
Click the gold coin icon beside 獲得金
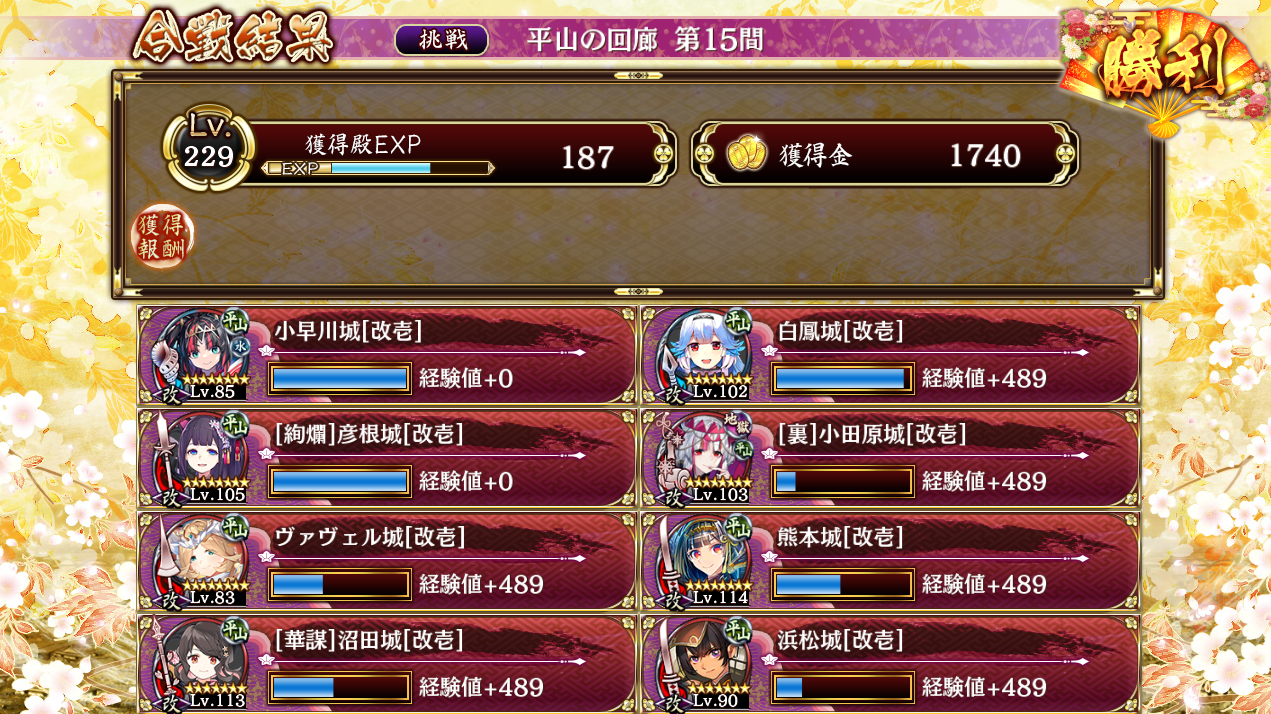point(747,154)
